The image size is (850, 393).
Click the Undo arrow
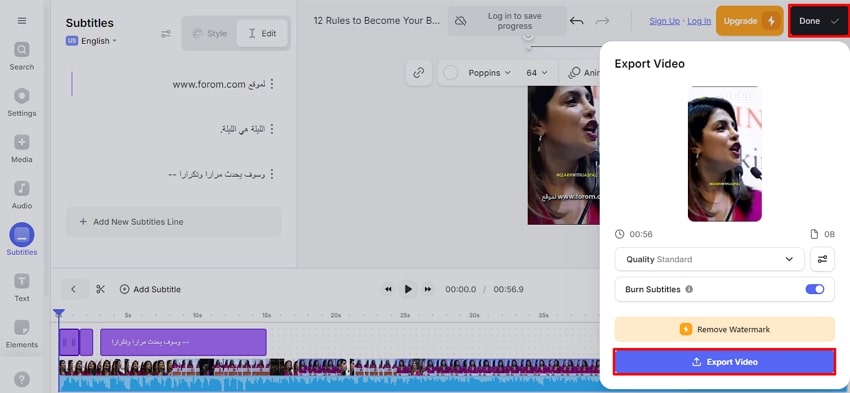[x=577, y=21]
